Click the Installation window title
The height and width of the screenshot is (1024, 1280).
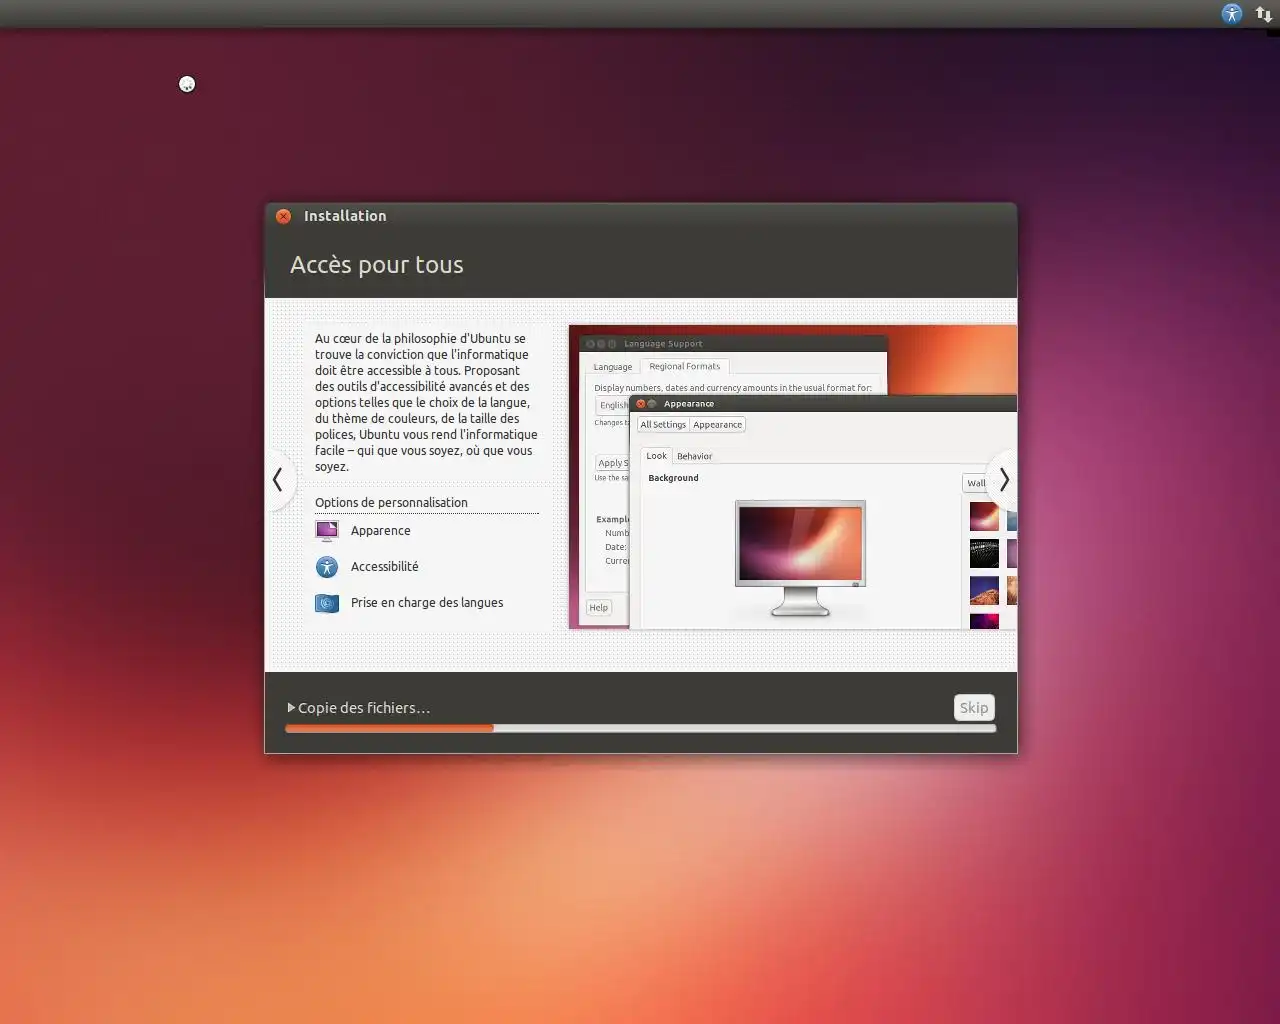pyautogui.click(x=345, y=216)
